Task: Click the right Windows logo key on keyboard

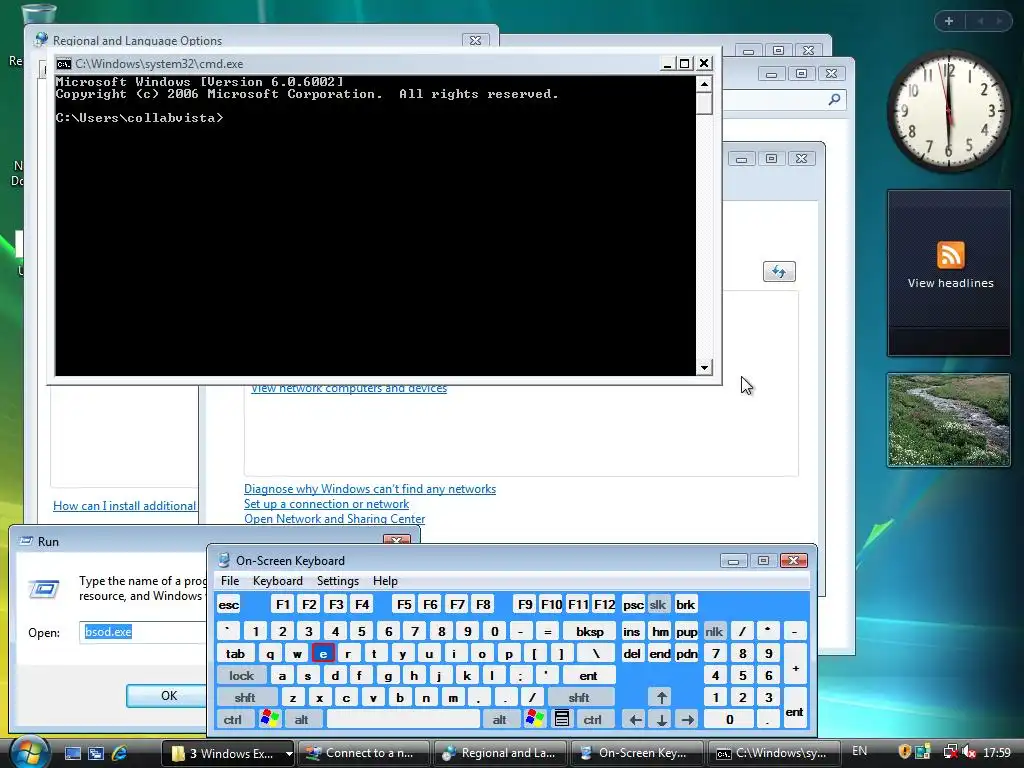Action: point(534,719)
